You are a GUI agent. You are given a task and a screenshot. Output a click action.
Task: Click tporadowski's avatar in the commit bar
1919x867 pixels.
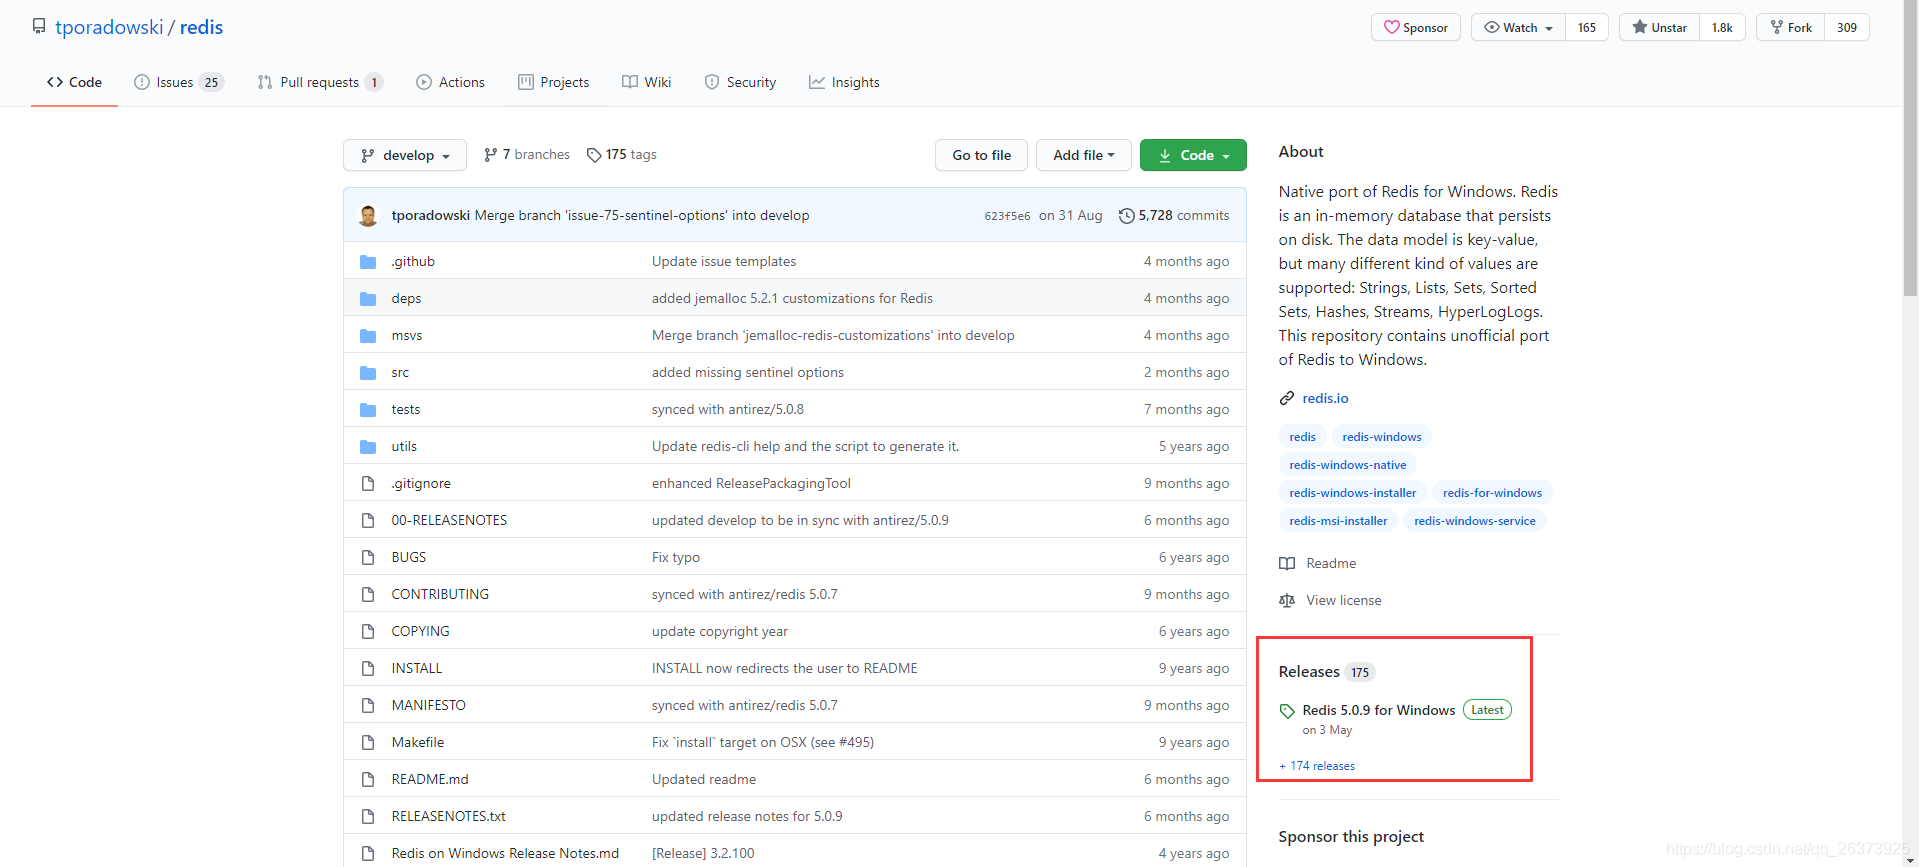click(x=368, y=216)
